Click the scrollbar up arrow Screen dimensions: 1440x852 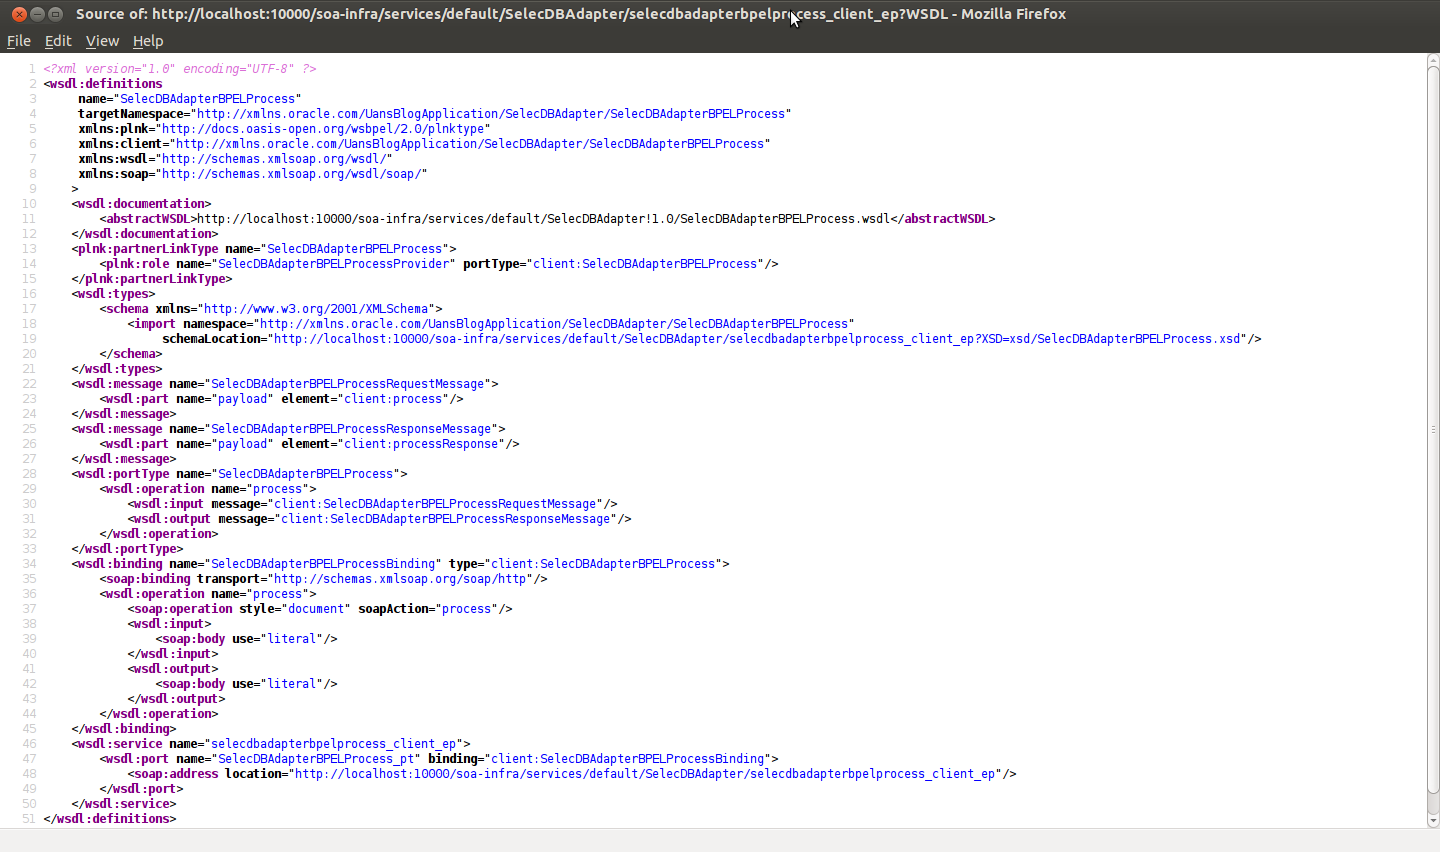pyautogui.click(x=1433, y=60)
